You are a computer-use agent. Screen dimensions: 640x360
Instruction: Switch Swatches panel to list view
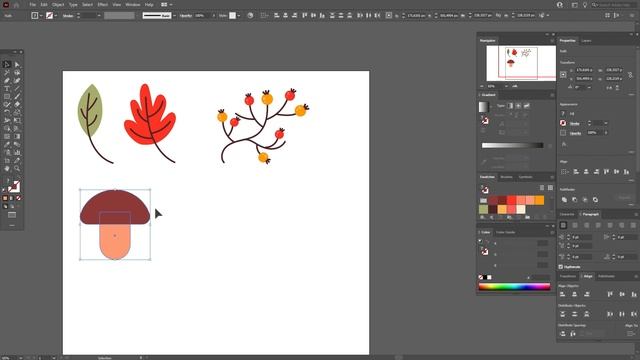[x=542, y=188]
